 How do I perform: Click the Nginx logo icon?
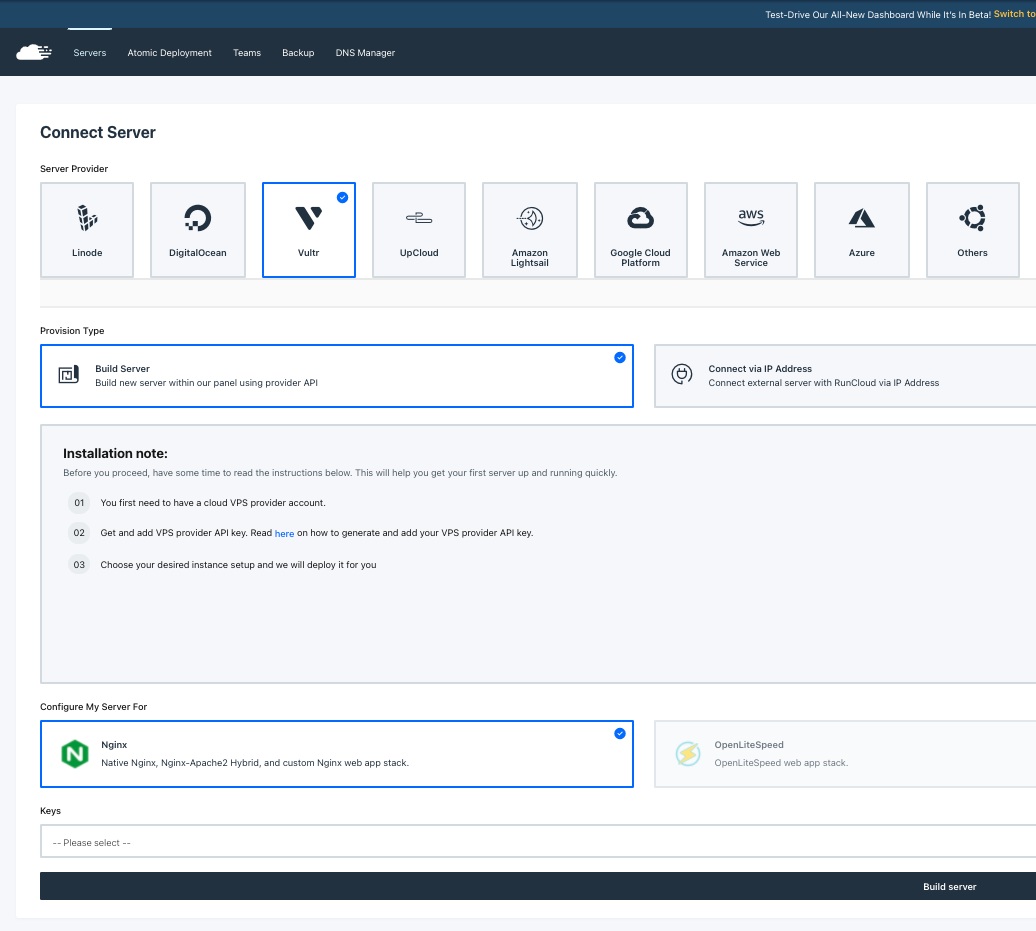73,753
